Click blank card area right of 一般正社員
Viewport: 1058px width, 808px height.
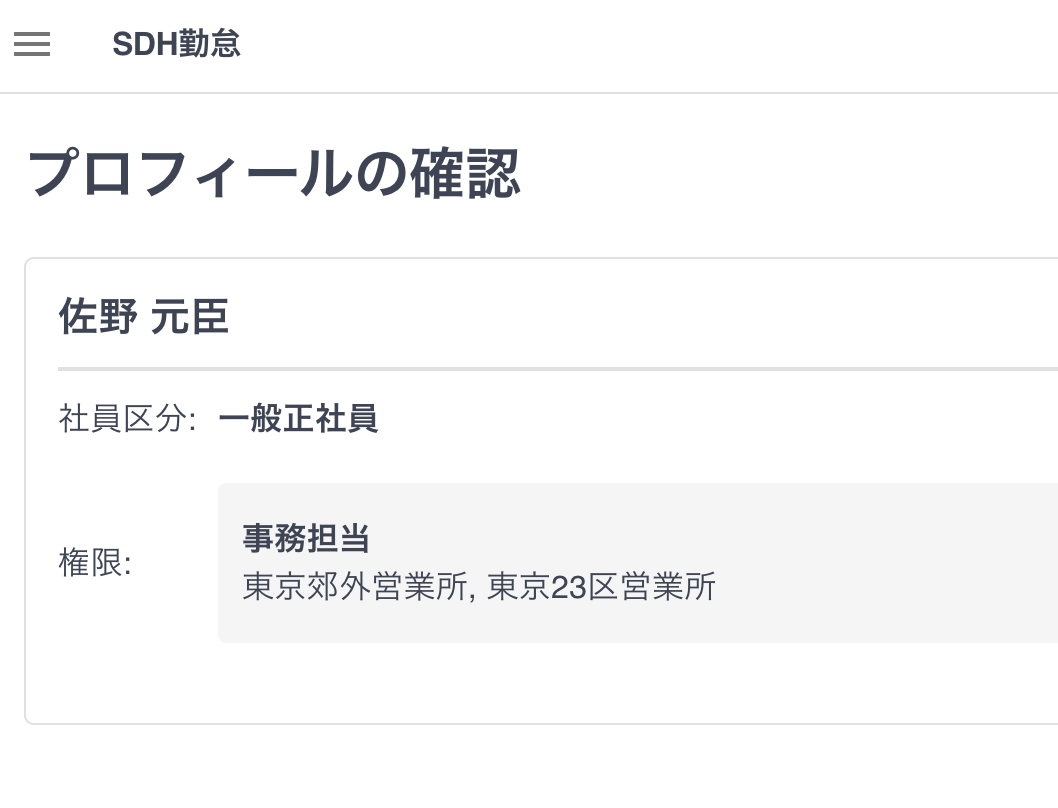(700, 419)
